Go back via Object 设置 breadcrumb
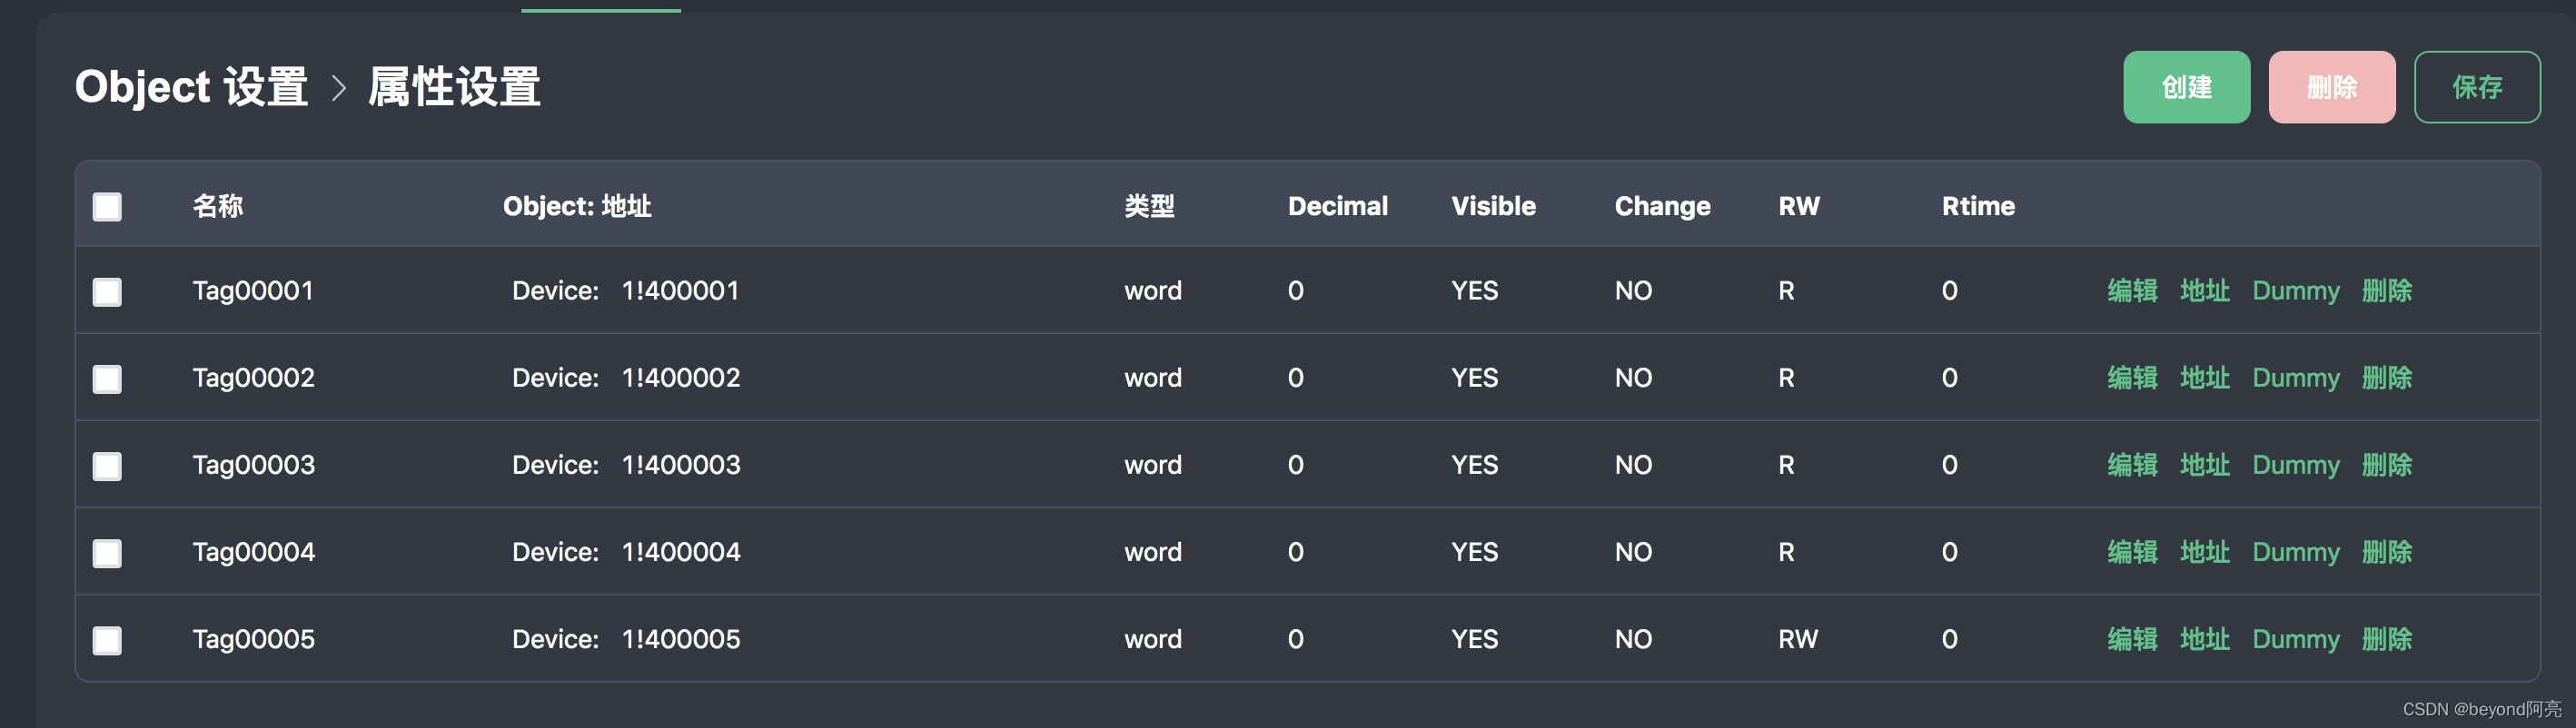 (x=192, y=87)
